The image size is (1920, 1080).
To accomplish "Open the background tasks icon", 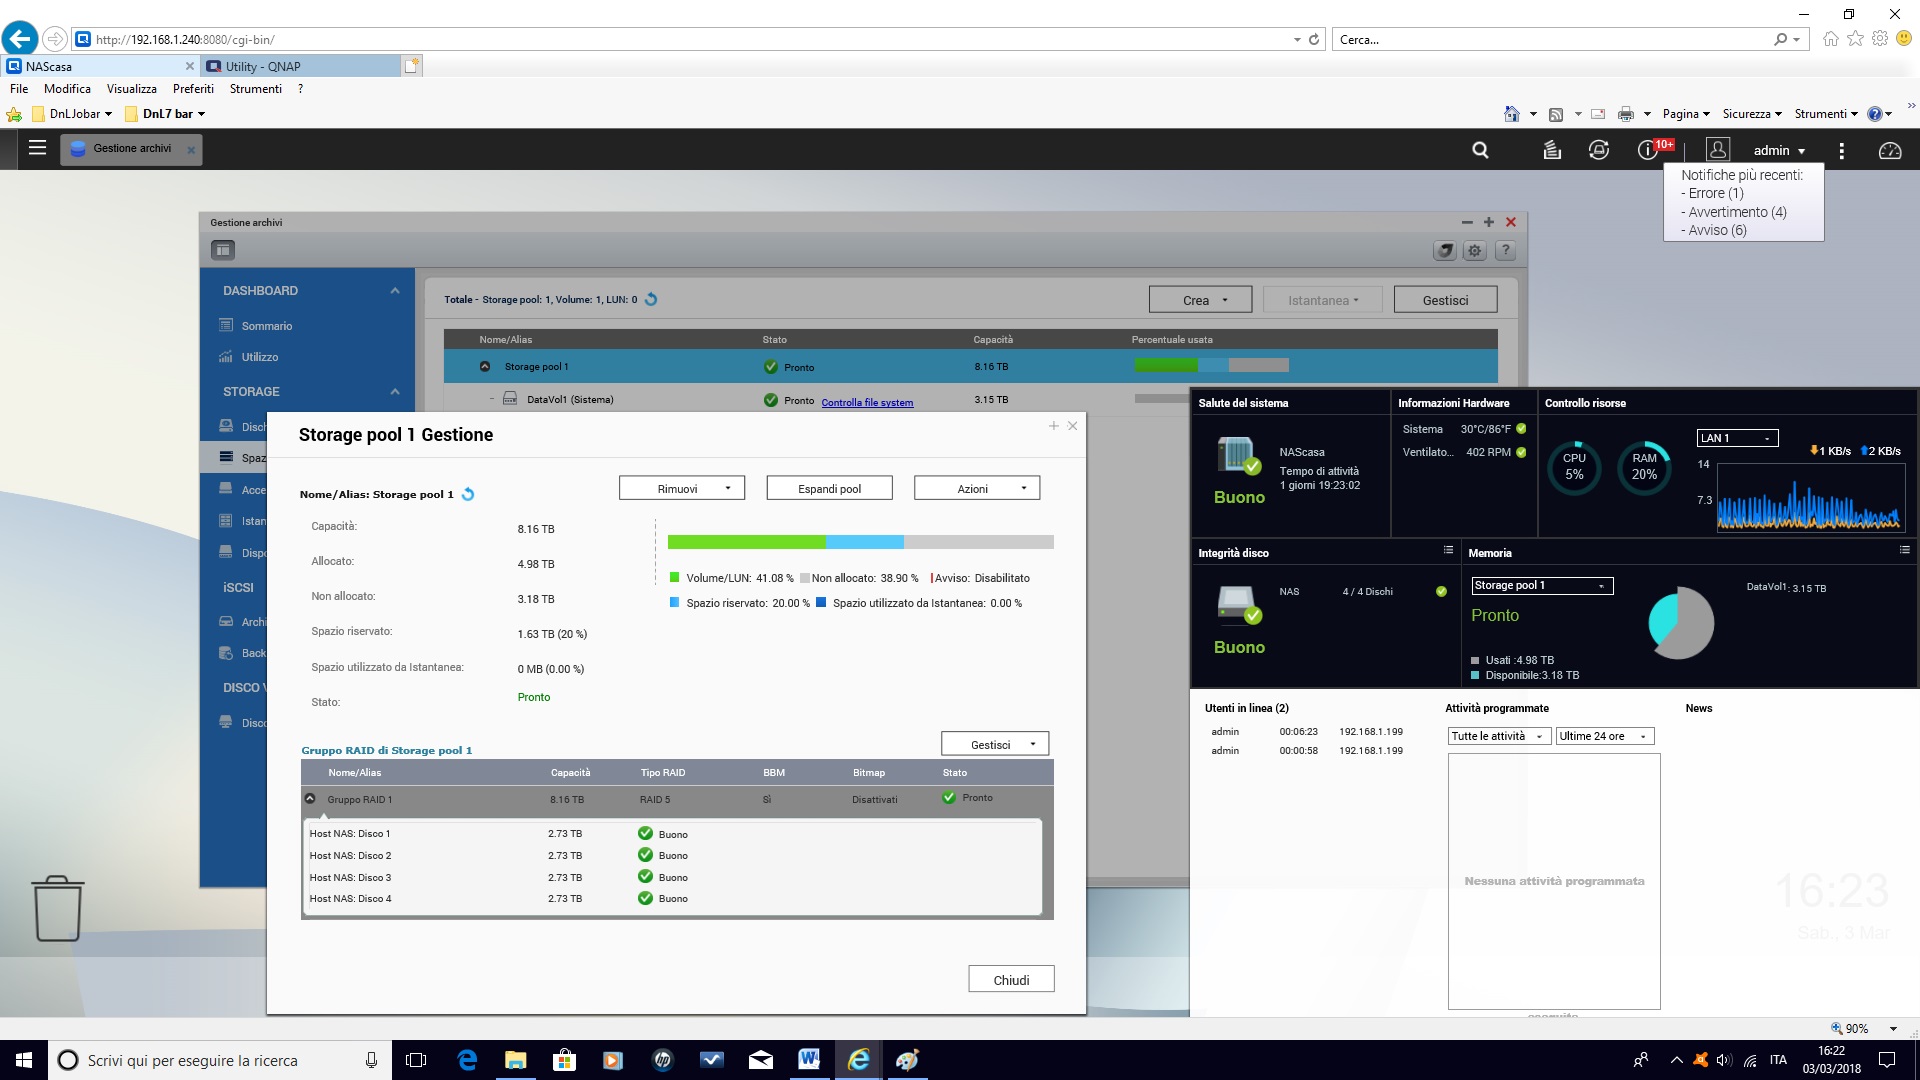I will click(1552, 150).
